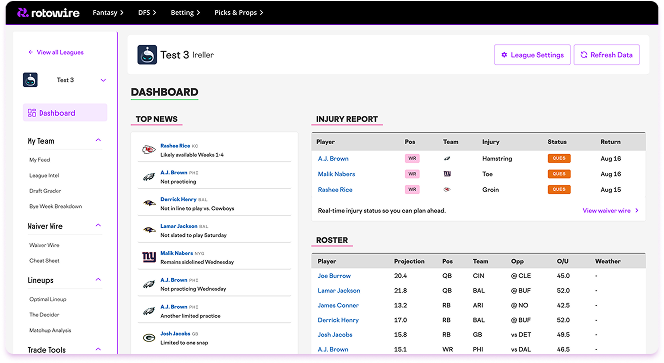The height and width of the screenshot is (363, 664).
Task: Click Chiefs logo beside Rashee Rice news
Action: point(149,150)
